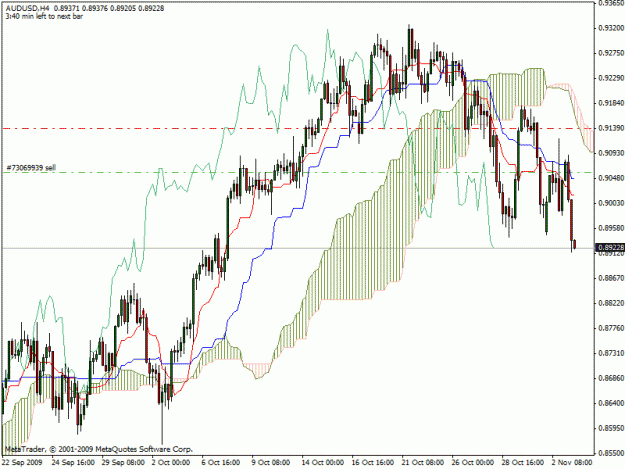The width and height of the screenshot is (625, 469).
Task: Click the '22 Sep 2009' time axis label
Action: pyautogui.click(x=22, y=462)
